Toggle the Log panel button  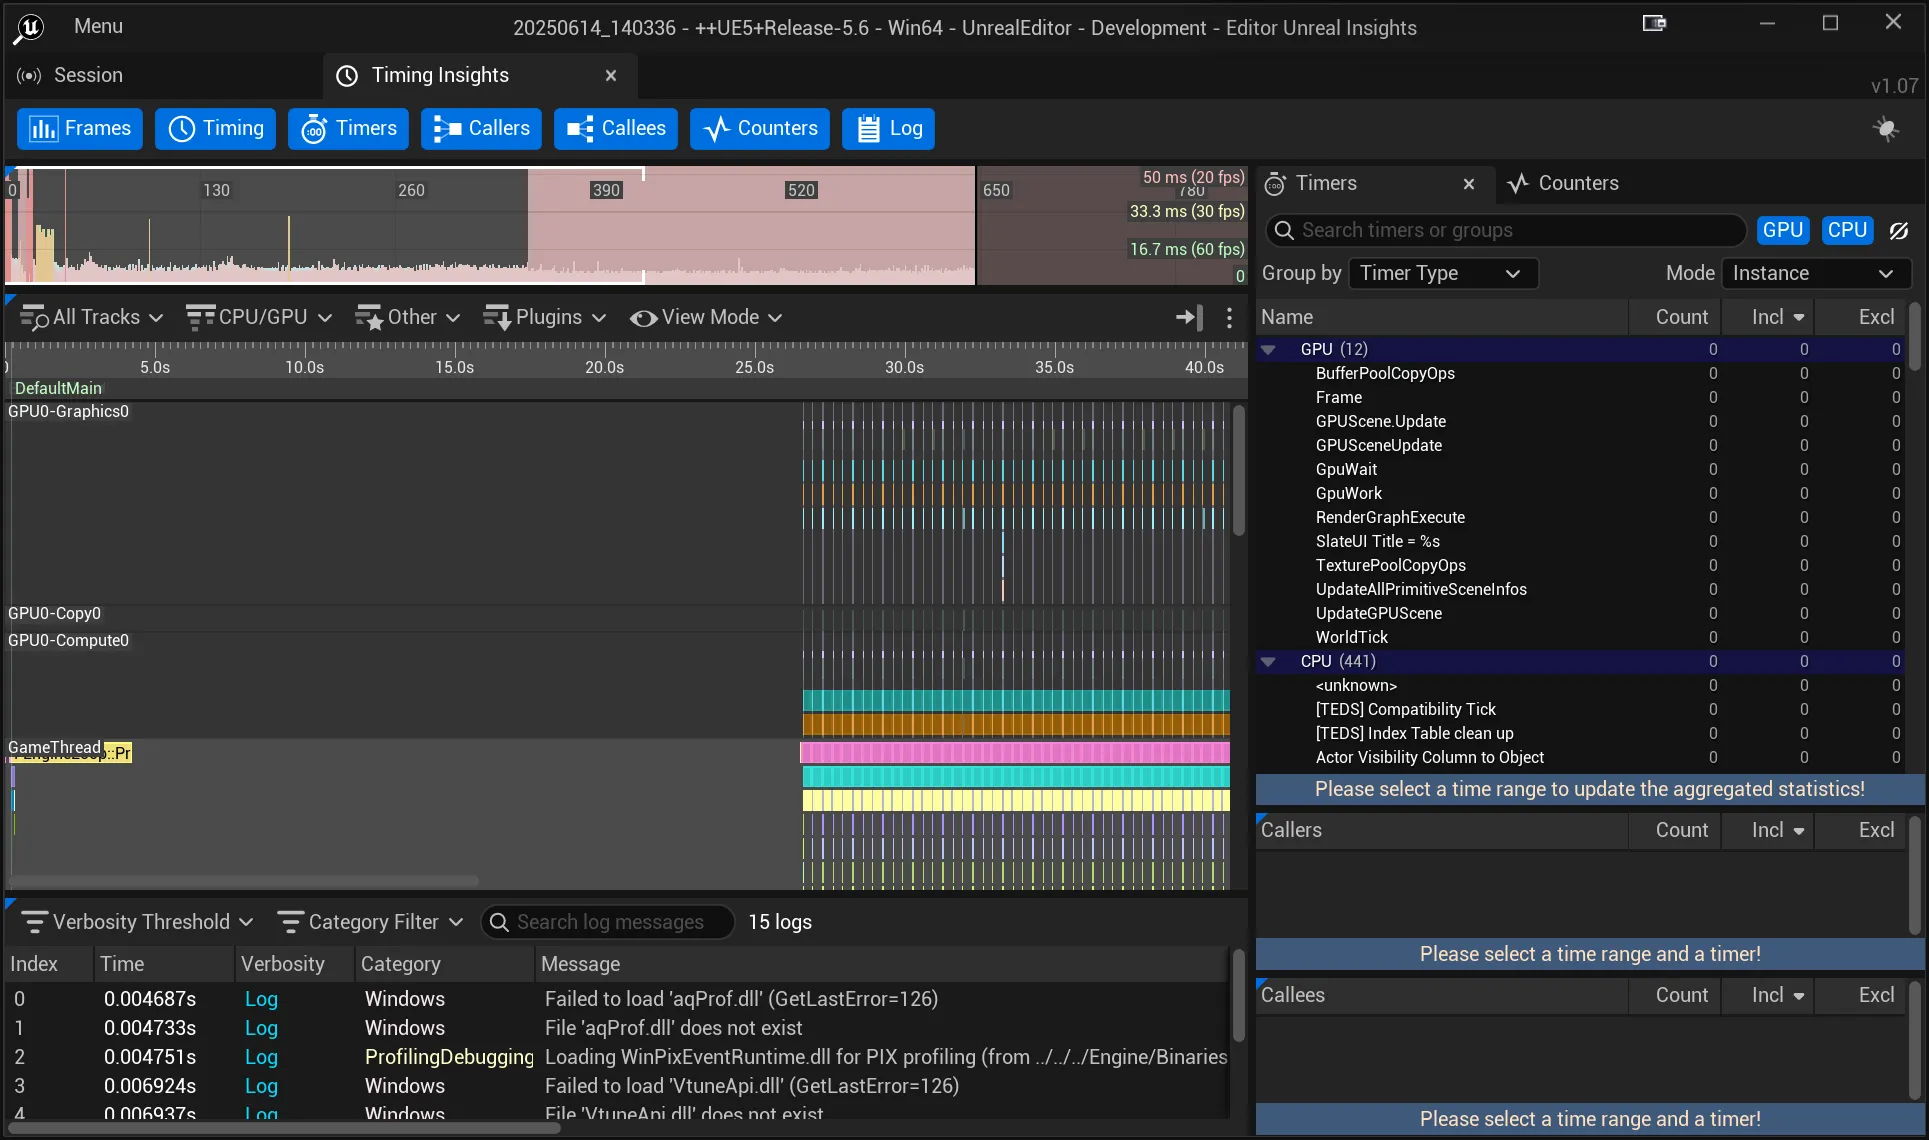(888, 129)
